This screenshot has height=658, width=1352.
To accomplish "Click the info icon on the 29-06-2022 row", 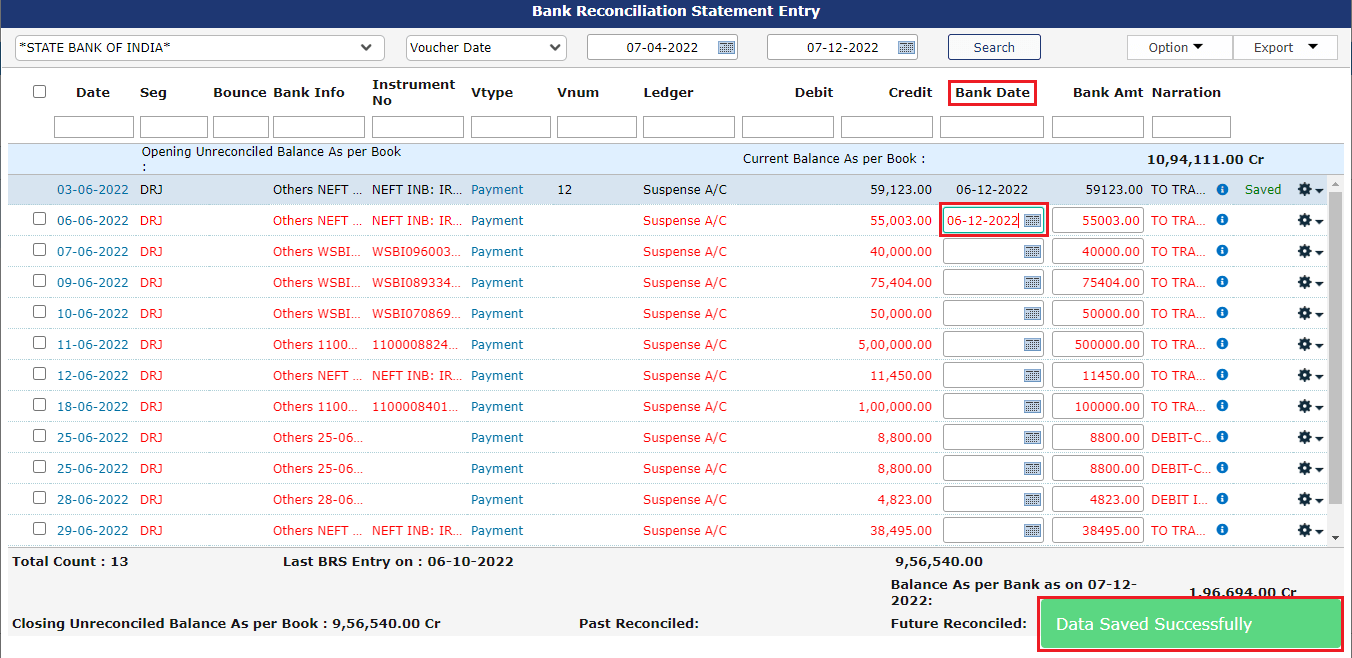I will pyautogui.click(x=1221, y=530).
